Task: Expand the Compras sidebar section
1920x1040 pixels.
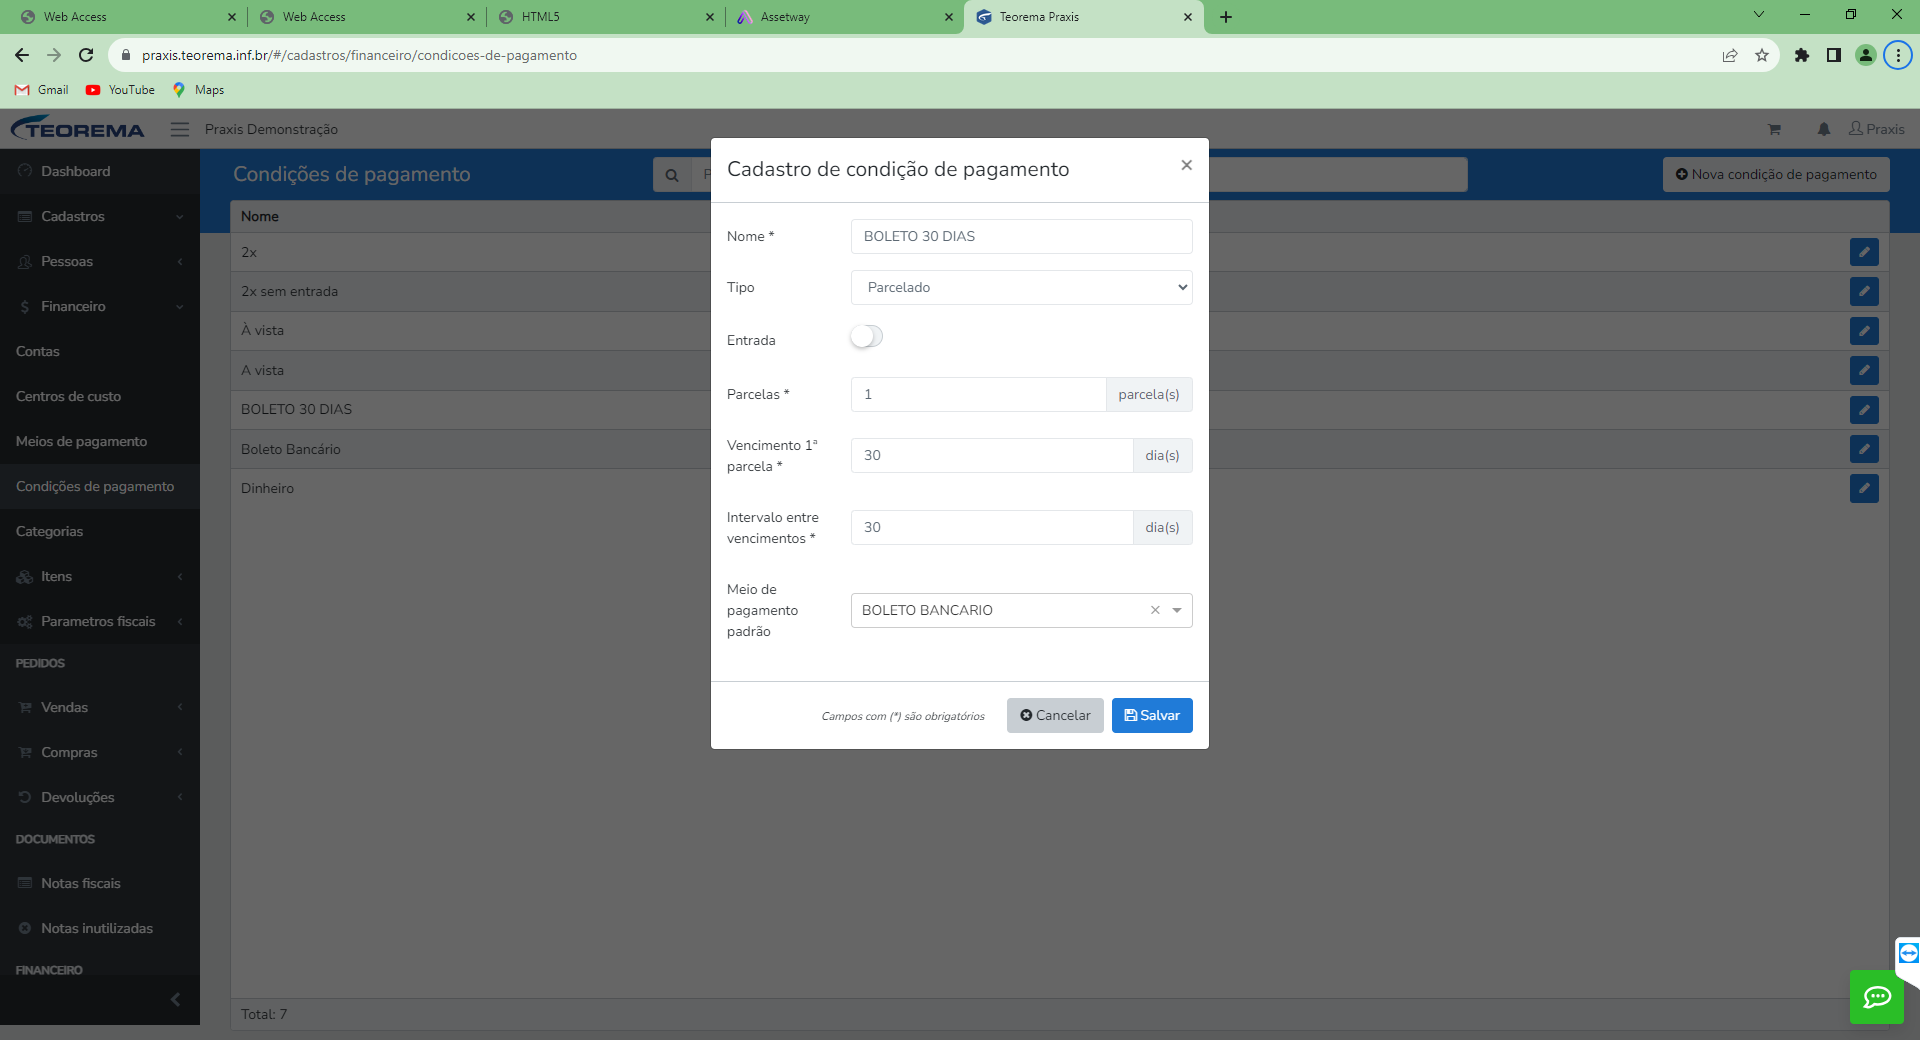Action: 100,752
